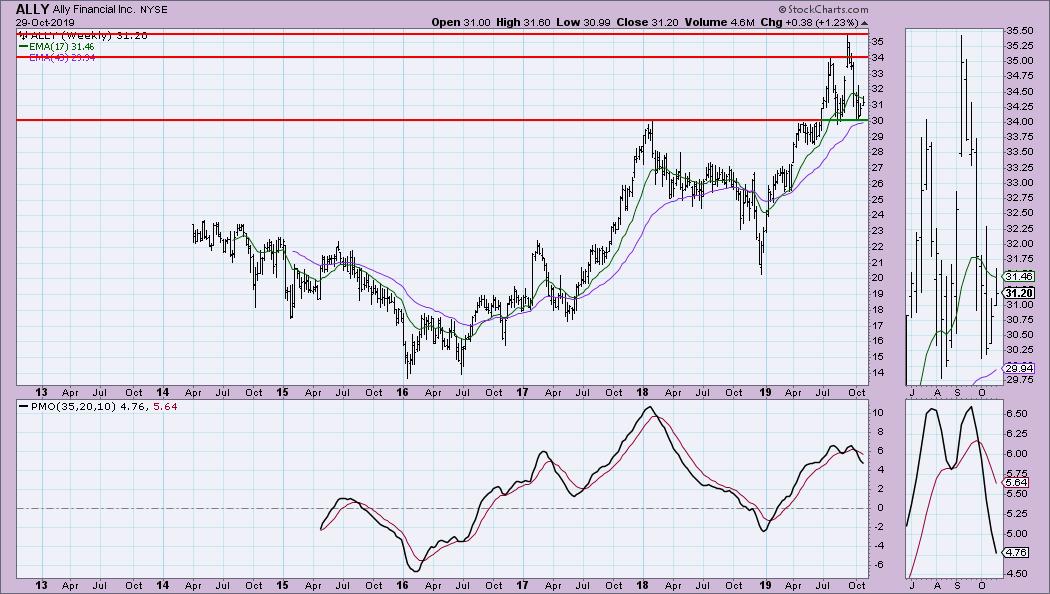The width and height of the screenshot is (1050, 594).
Task: Click the PMO(35,20,10) indicator label
Action: (x=74, y=406)
